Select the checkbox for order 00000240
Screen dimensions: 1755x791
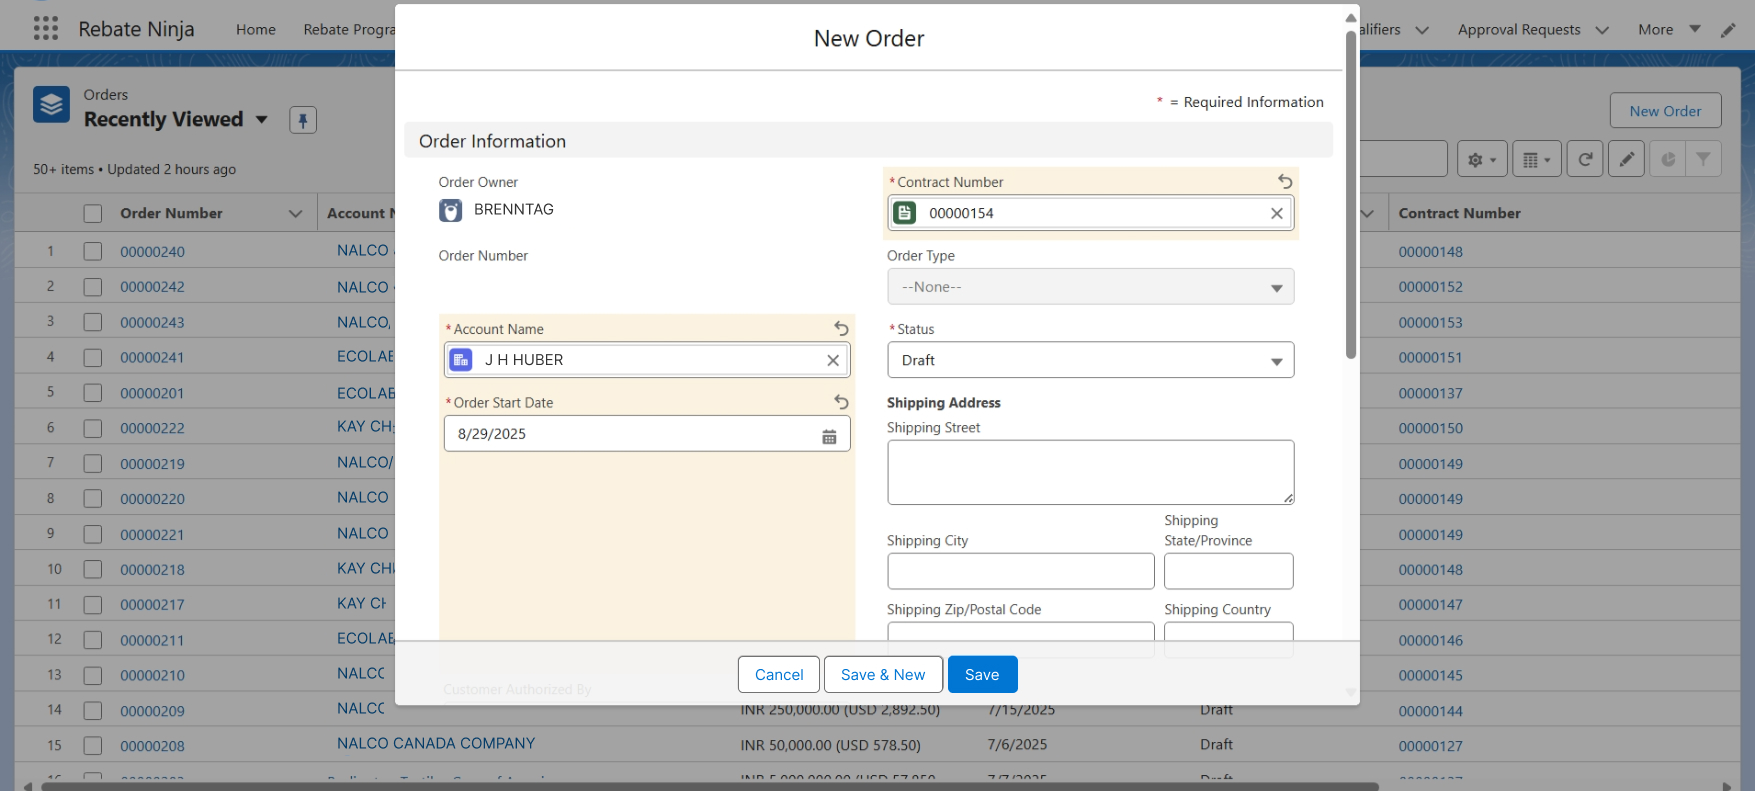point(93,252)
